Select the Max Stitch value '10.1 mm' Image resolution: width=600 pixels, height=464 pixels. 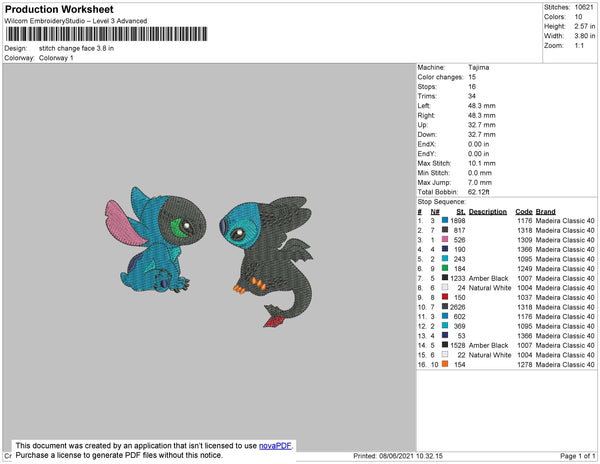482,163
